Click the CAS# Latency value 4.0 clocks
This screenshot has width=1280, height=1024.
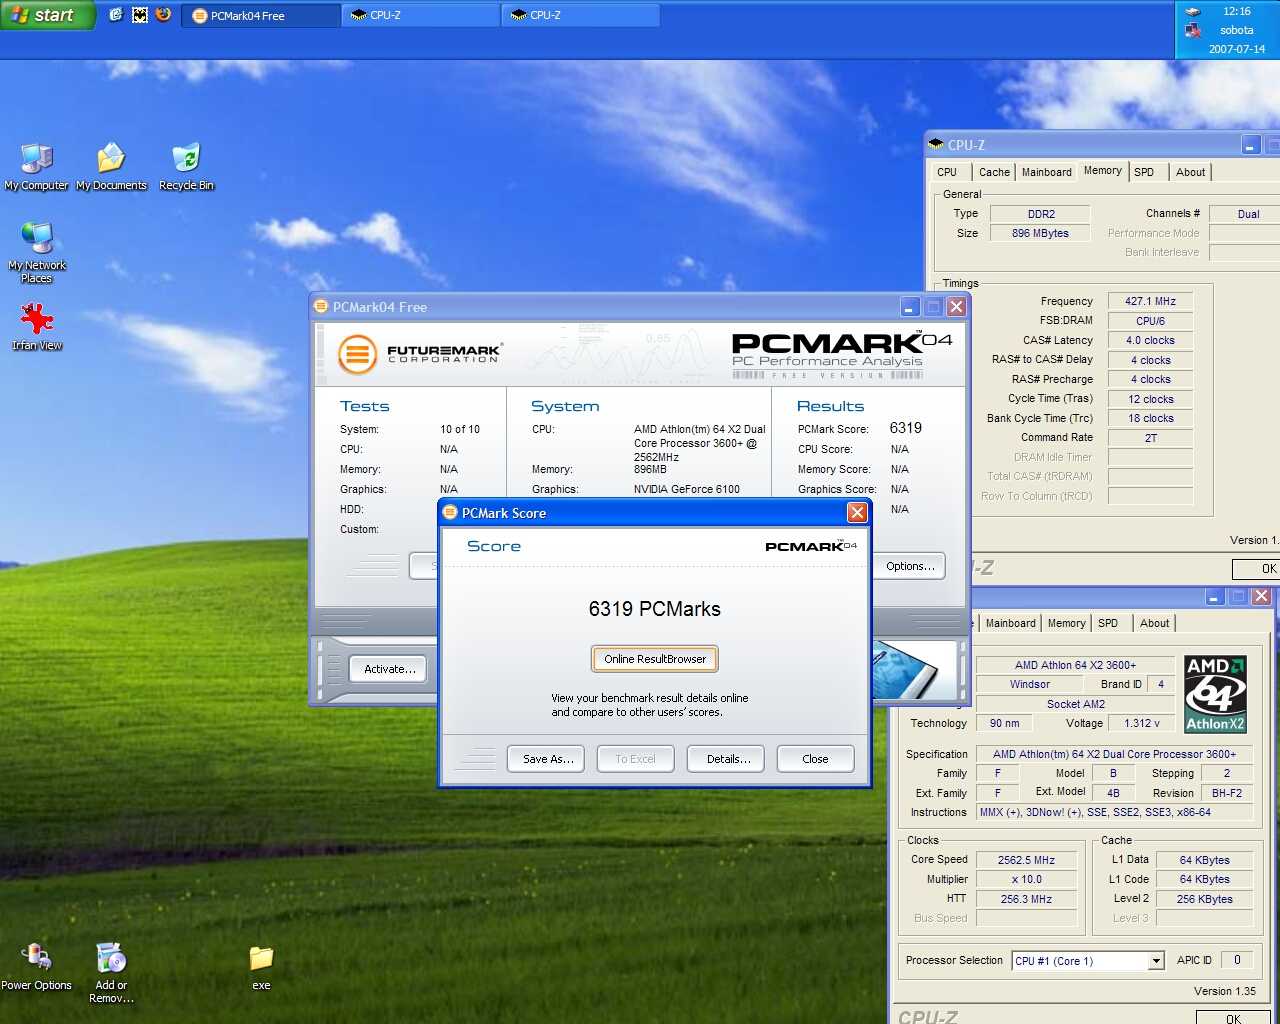pyautogui.click(x=1150, y=340)
